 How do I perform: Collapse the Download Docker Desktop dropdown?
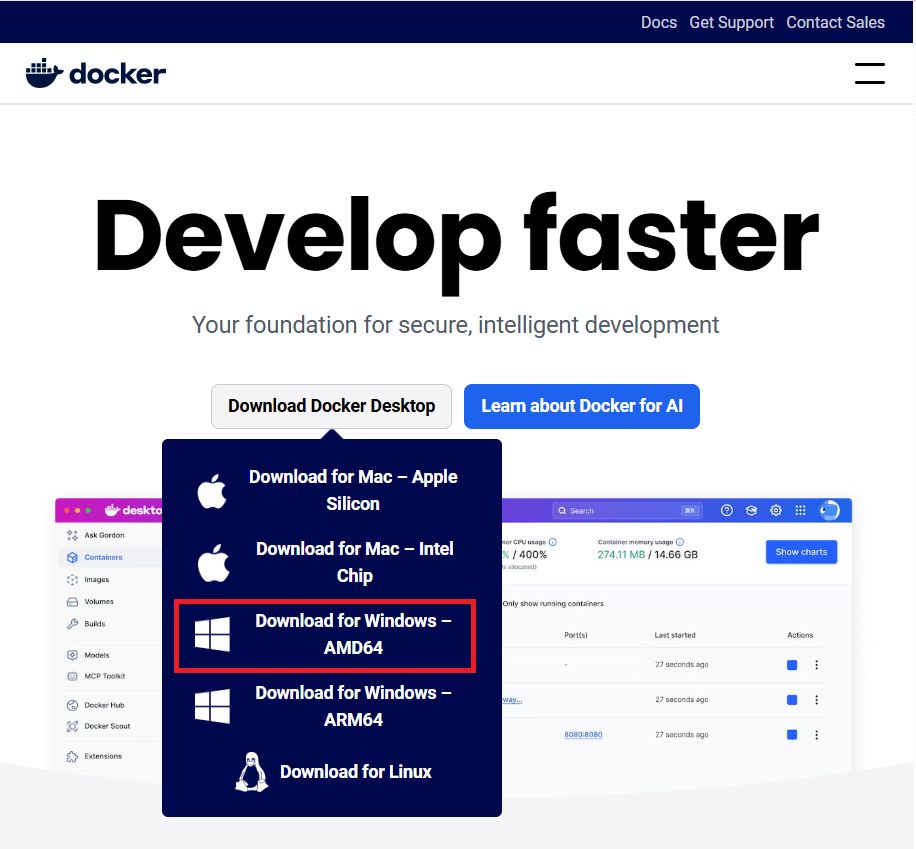click(331, 406)
